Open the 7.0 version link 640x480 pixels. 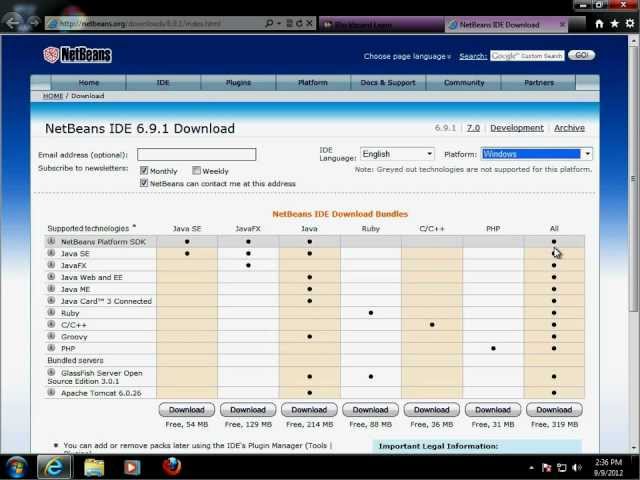click(473, 128)
